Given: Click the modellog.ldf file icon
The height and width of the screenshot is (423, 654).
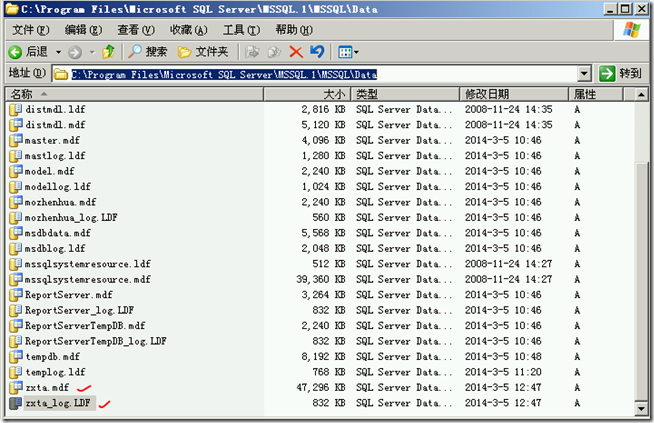Looking at the screenshot, I should tap(16, 186).
